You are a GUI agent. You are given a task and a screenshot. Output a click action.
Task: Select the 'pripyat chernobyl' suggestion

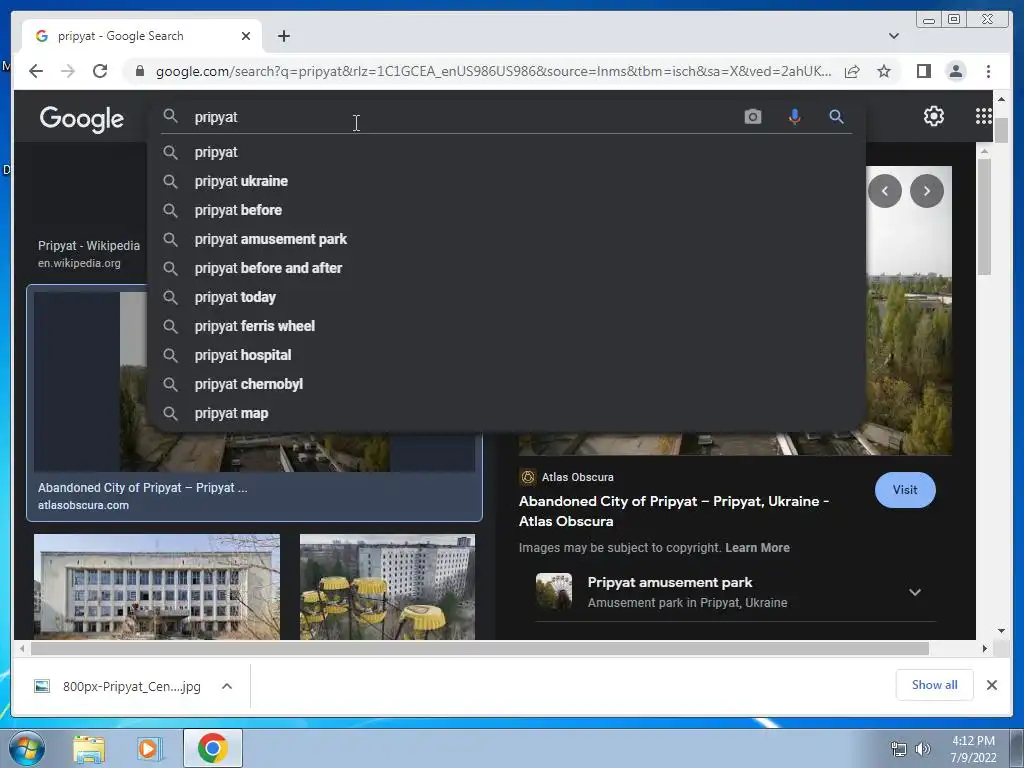(507, 384)
